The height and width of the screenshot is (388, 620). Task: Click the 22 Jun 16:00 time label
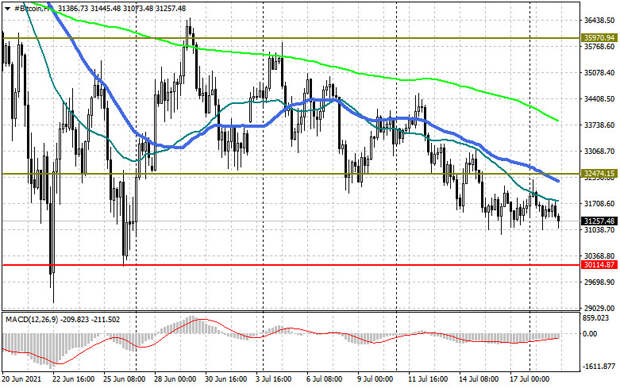click(x=74, y=379)
